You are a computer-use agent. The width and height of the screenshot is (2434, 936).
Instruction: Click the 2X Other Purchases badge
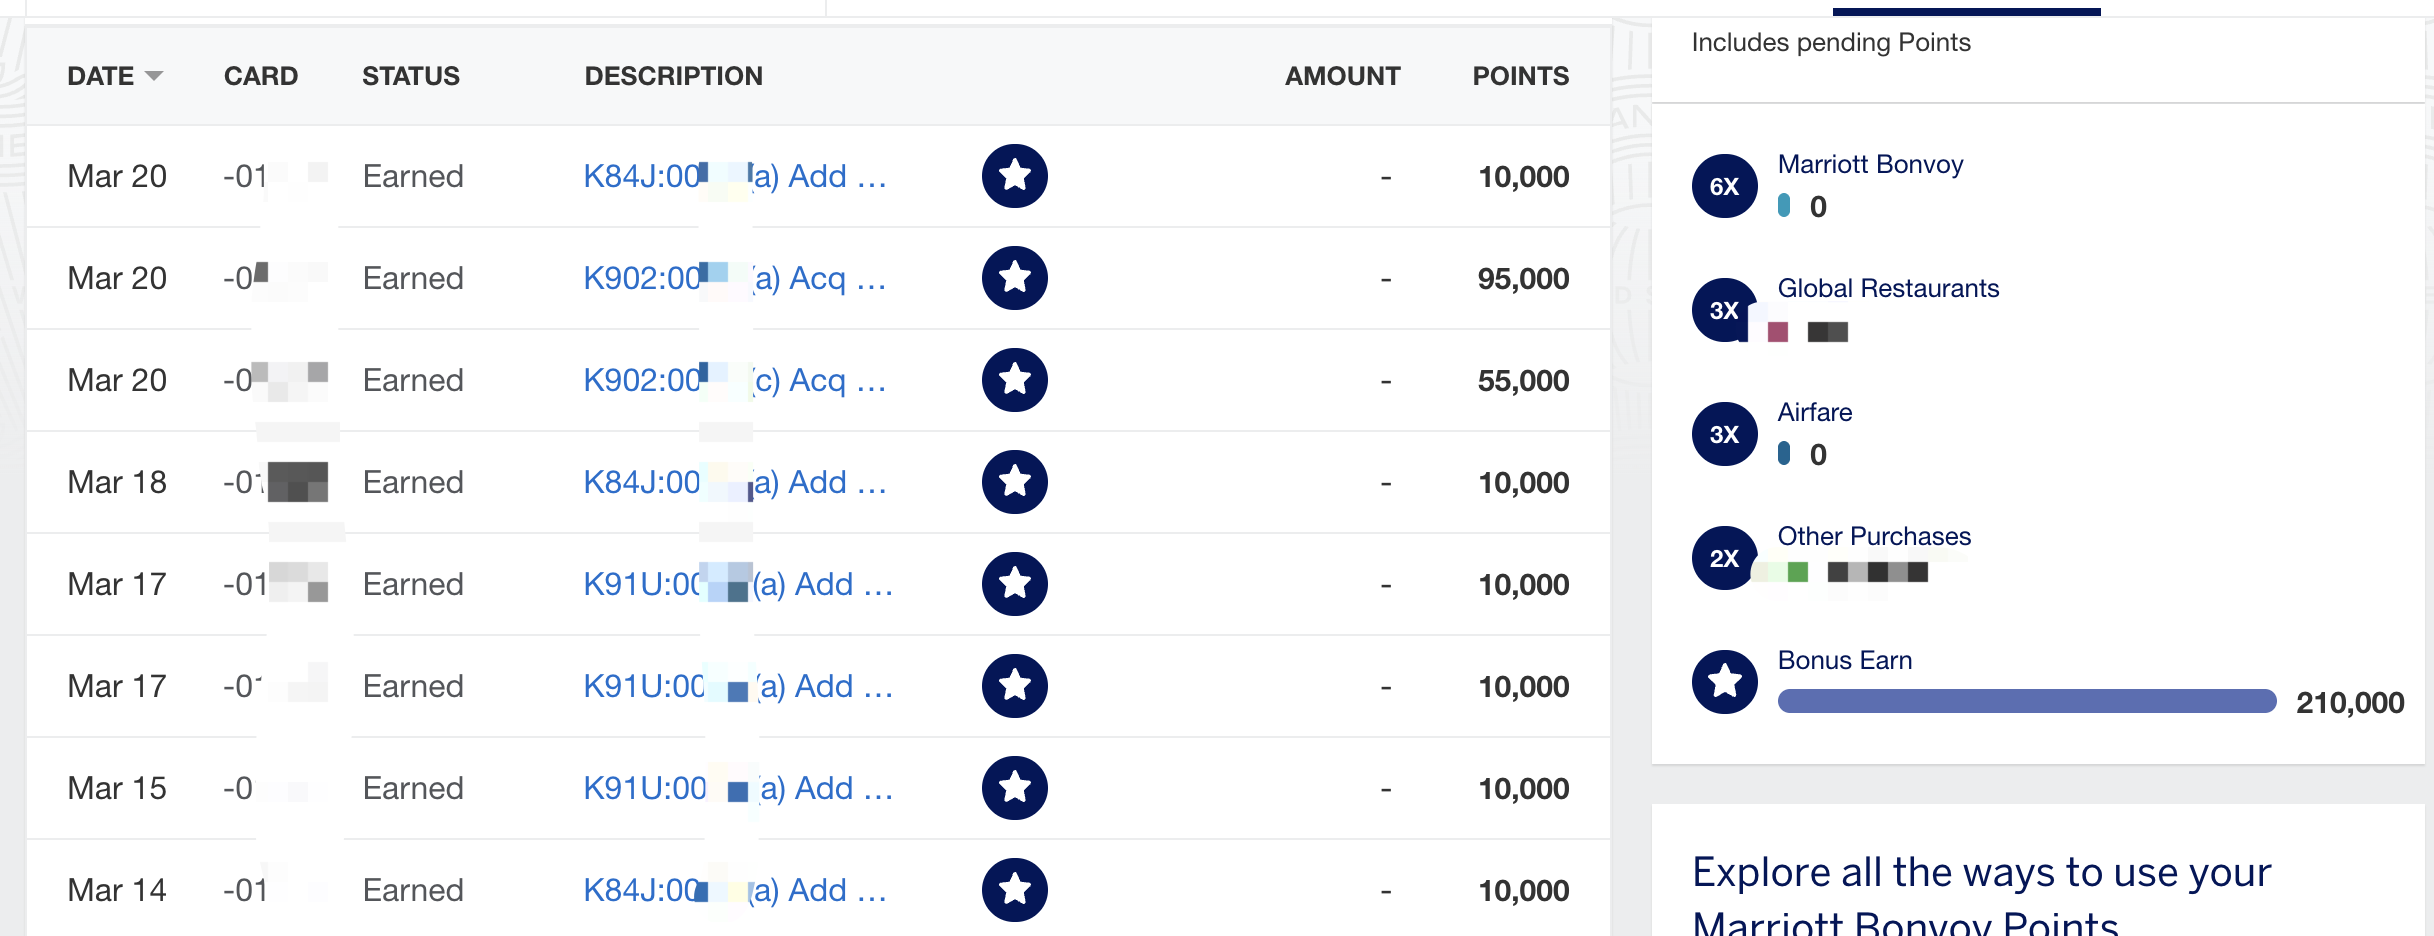tap(1724, 558)
